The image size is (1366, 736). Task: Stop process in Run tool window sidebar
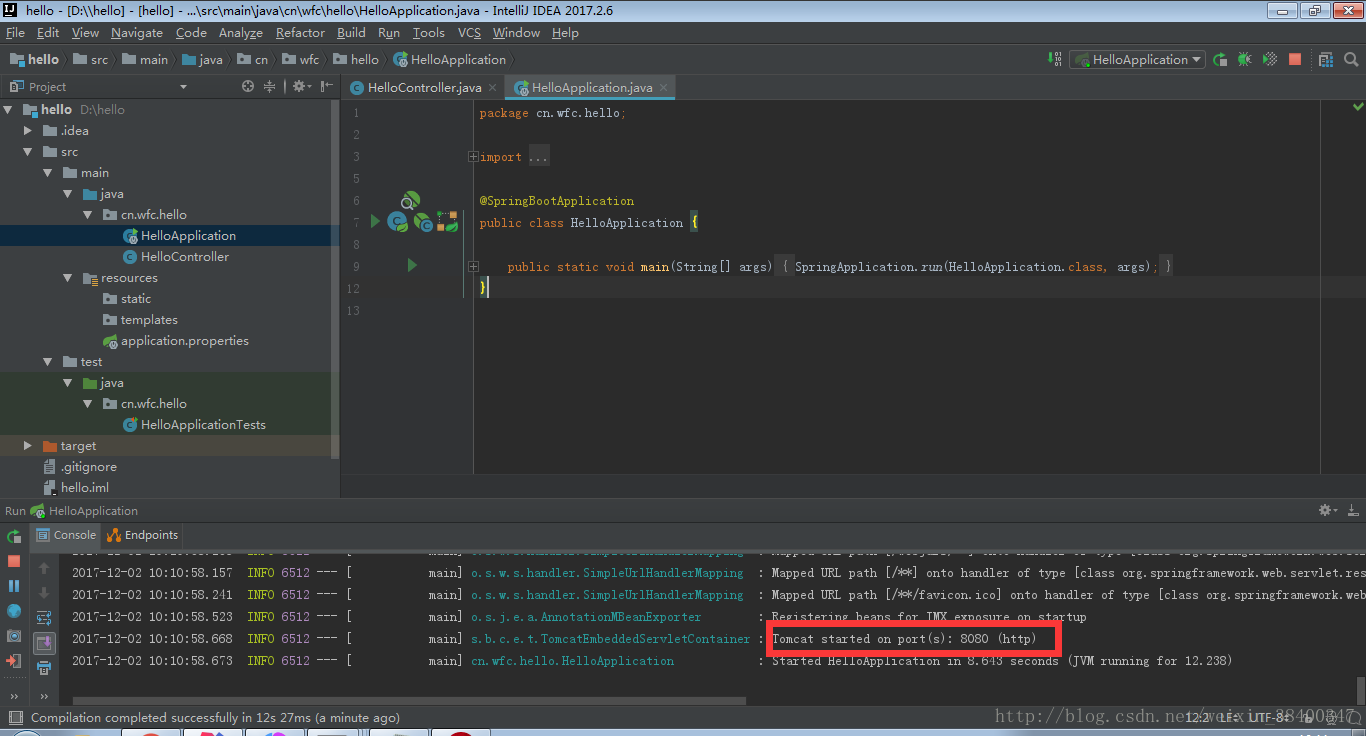[14, 562]
